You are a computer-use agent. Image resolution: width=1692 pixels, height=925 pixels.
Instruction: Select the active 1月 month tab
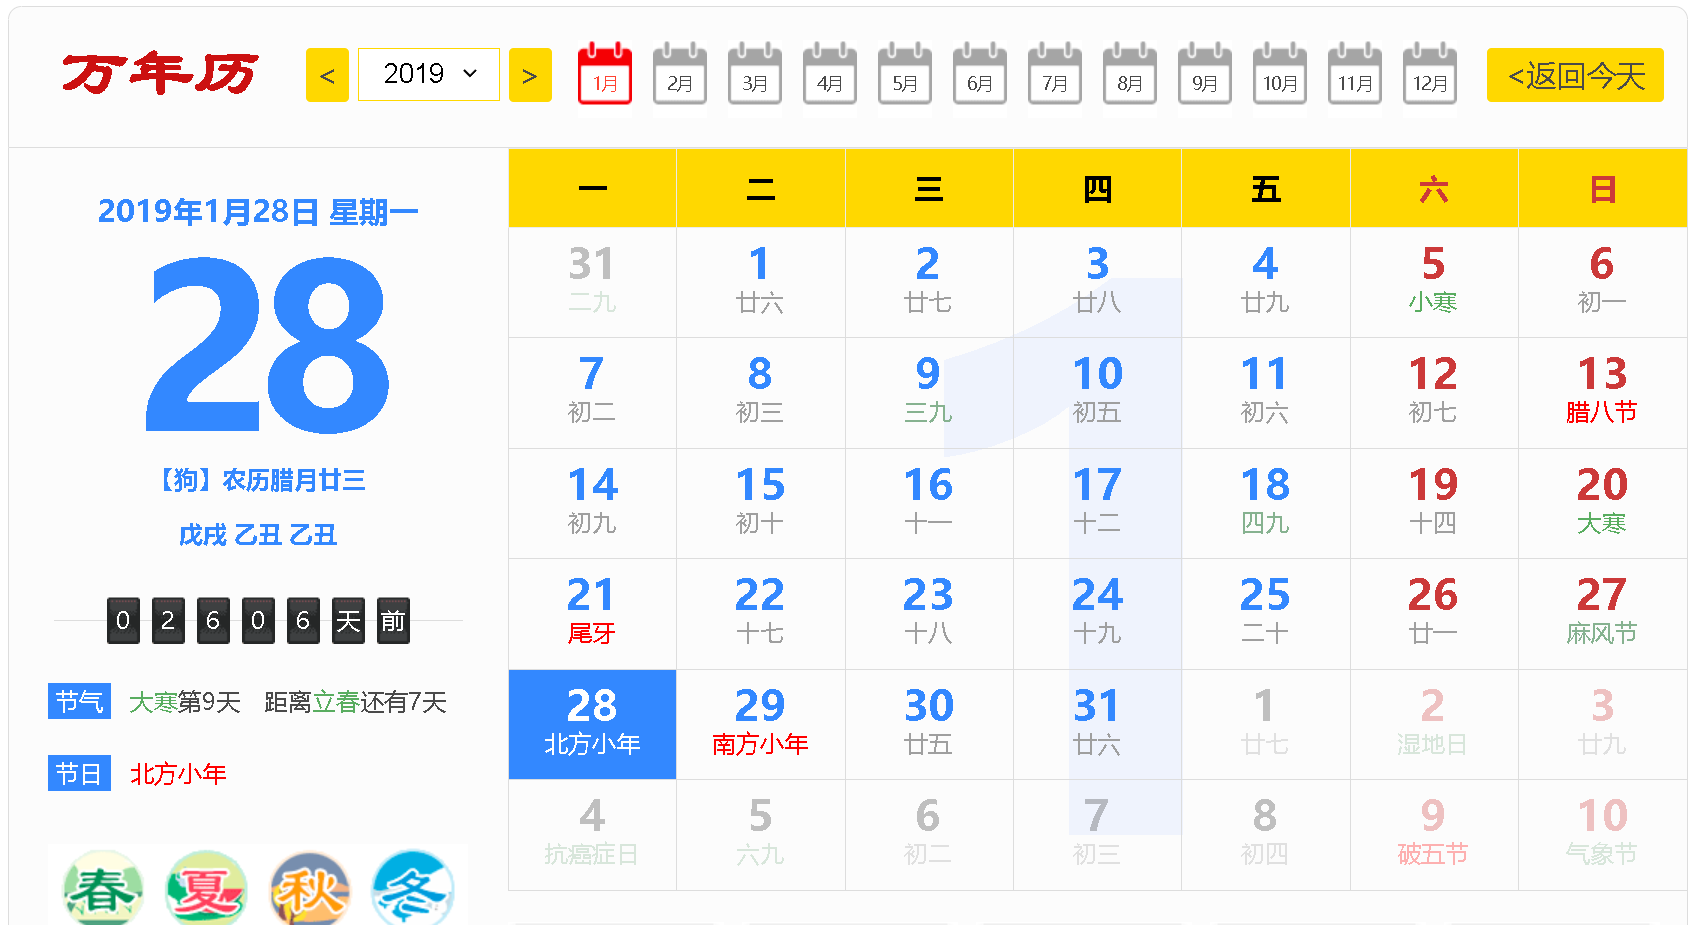click(x=605, y=75)
